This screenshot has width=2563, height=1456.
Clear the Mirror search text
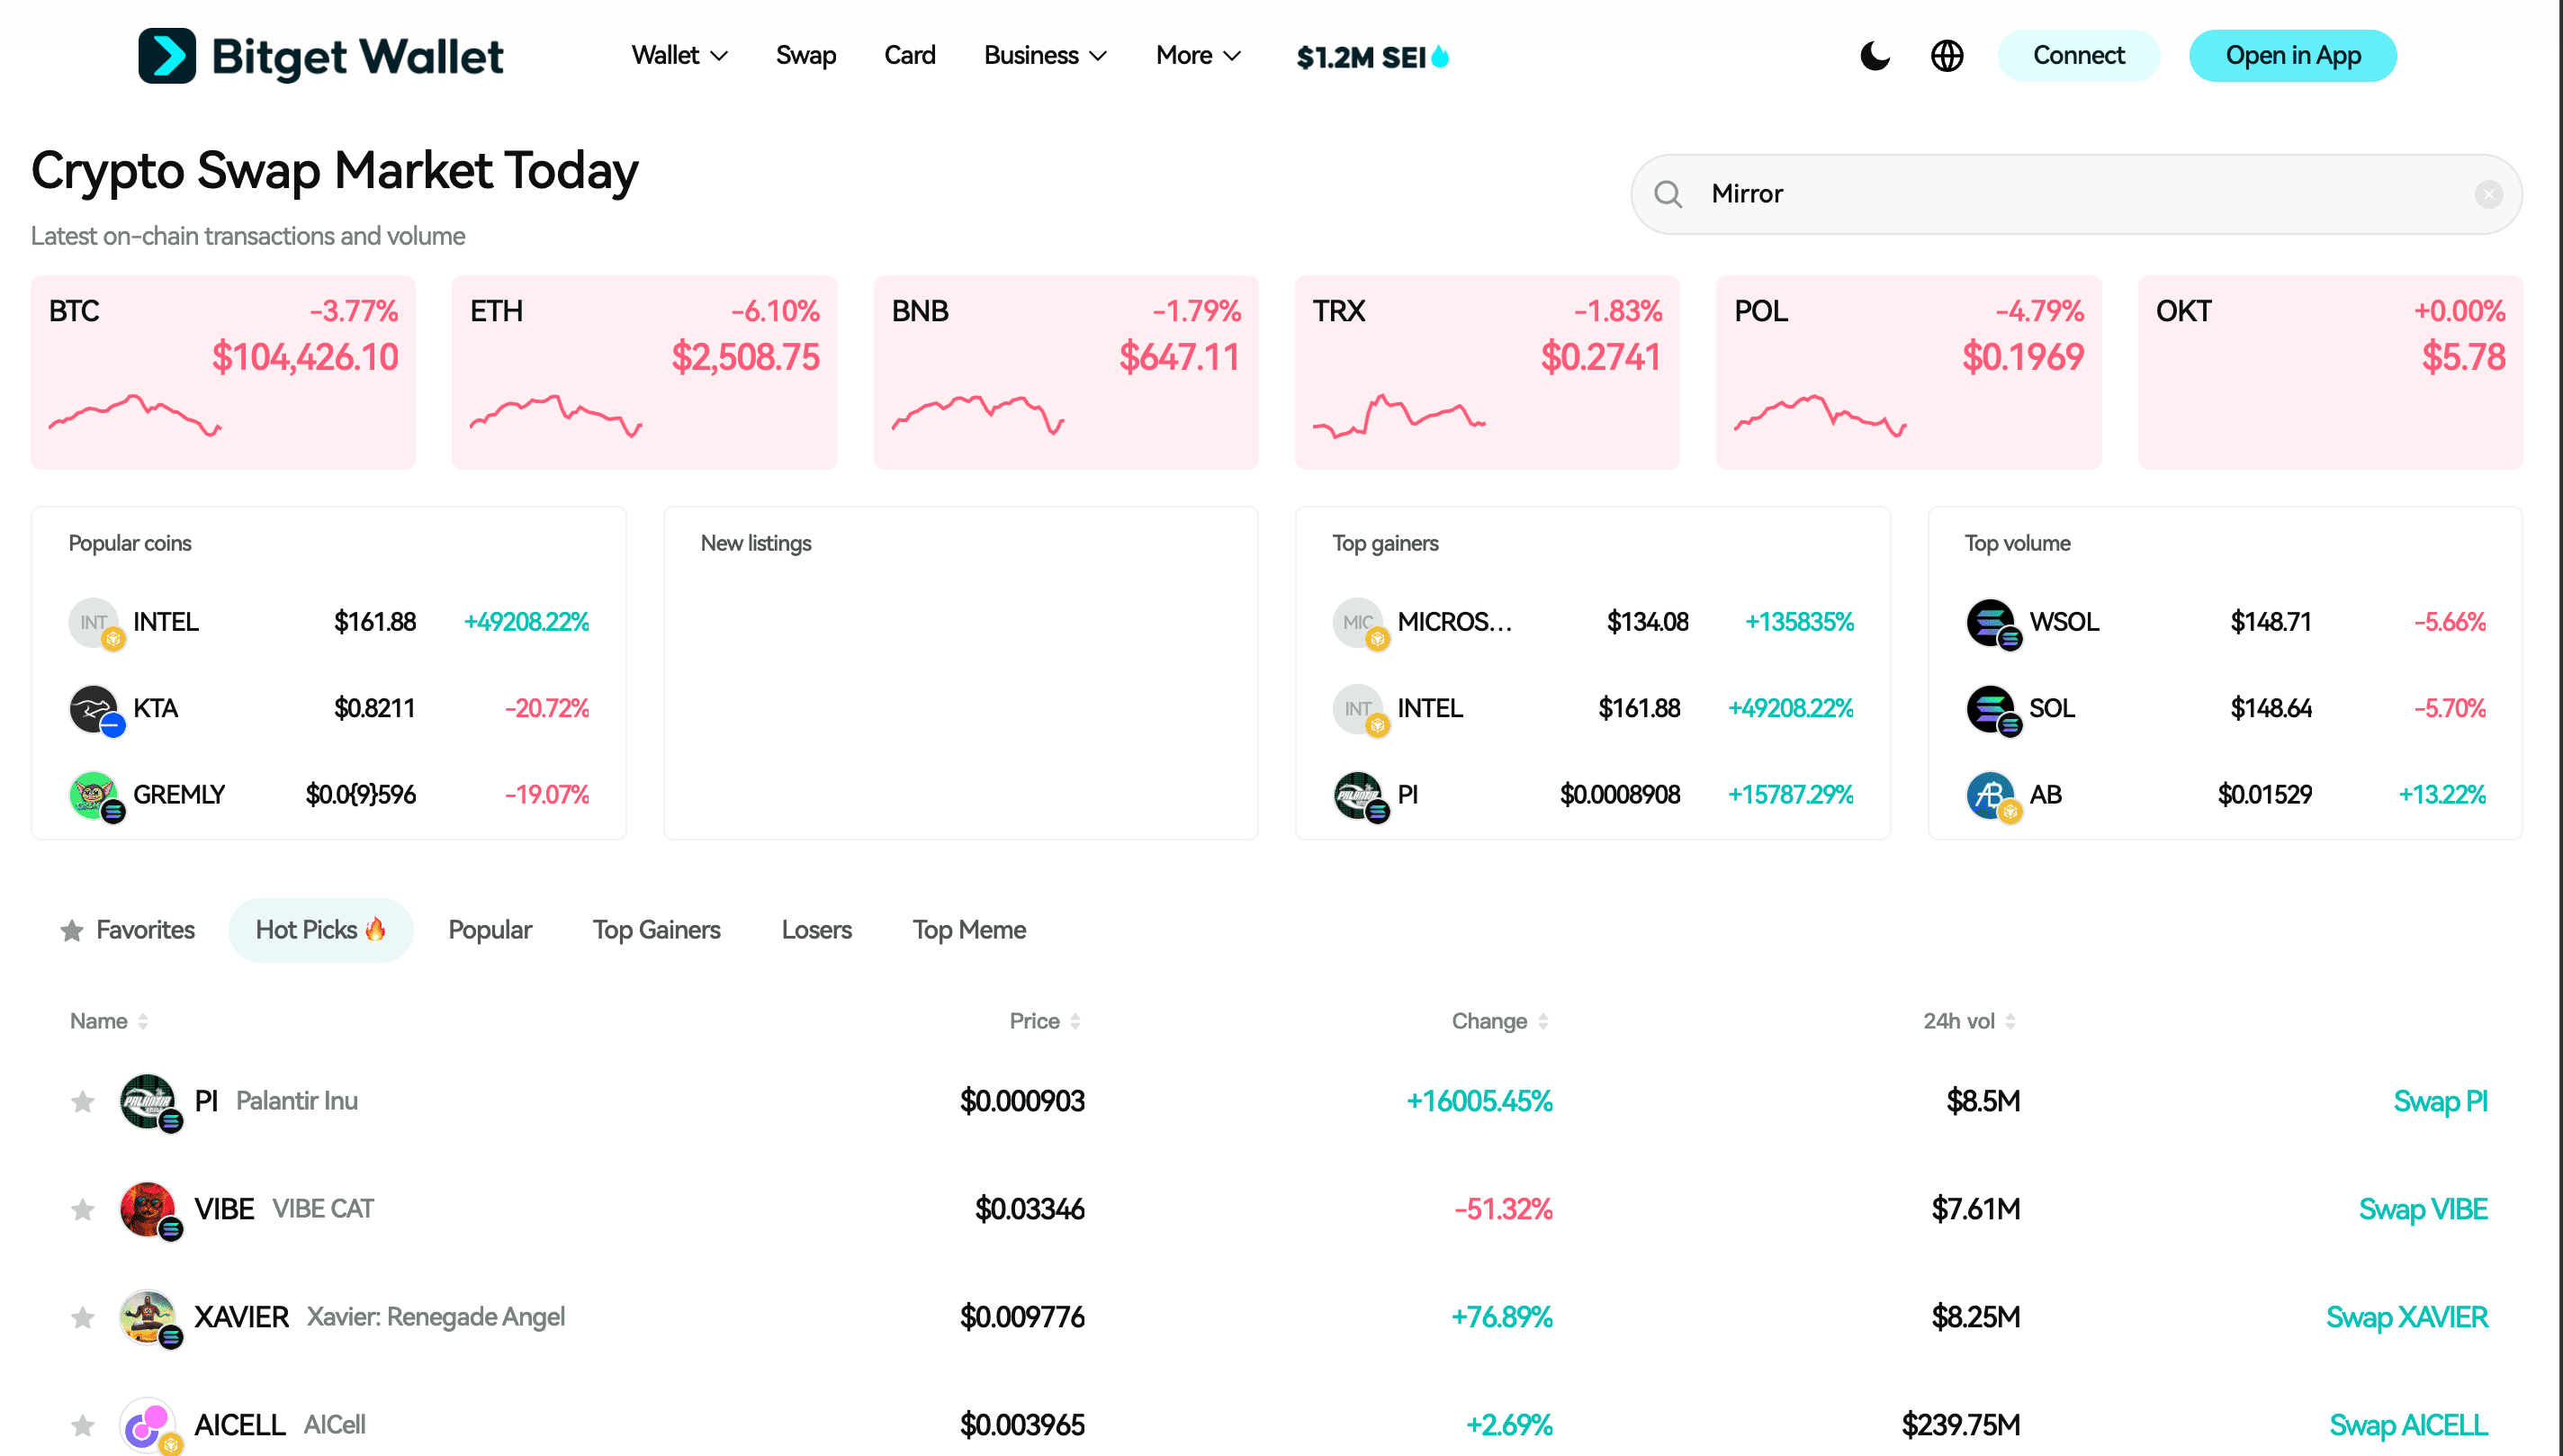click(x=2489, y=194)
